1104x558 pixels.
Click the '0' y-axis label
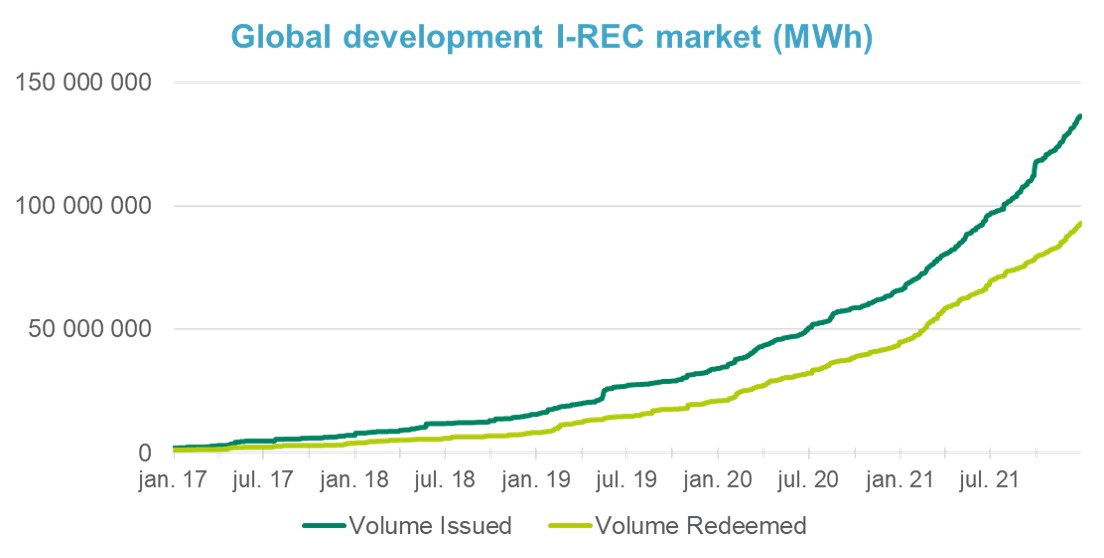144,452
